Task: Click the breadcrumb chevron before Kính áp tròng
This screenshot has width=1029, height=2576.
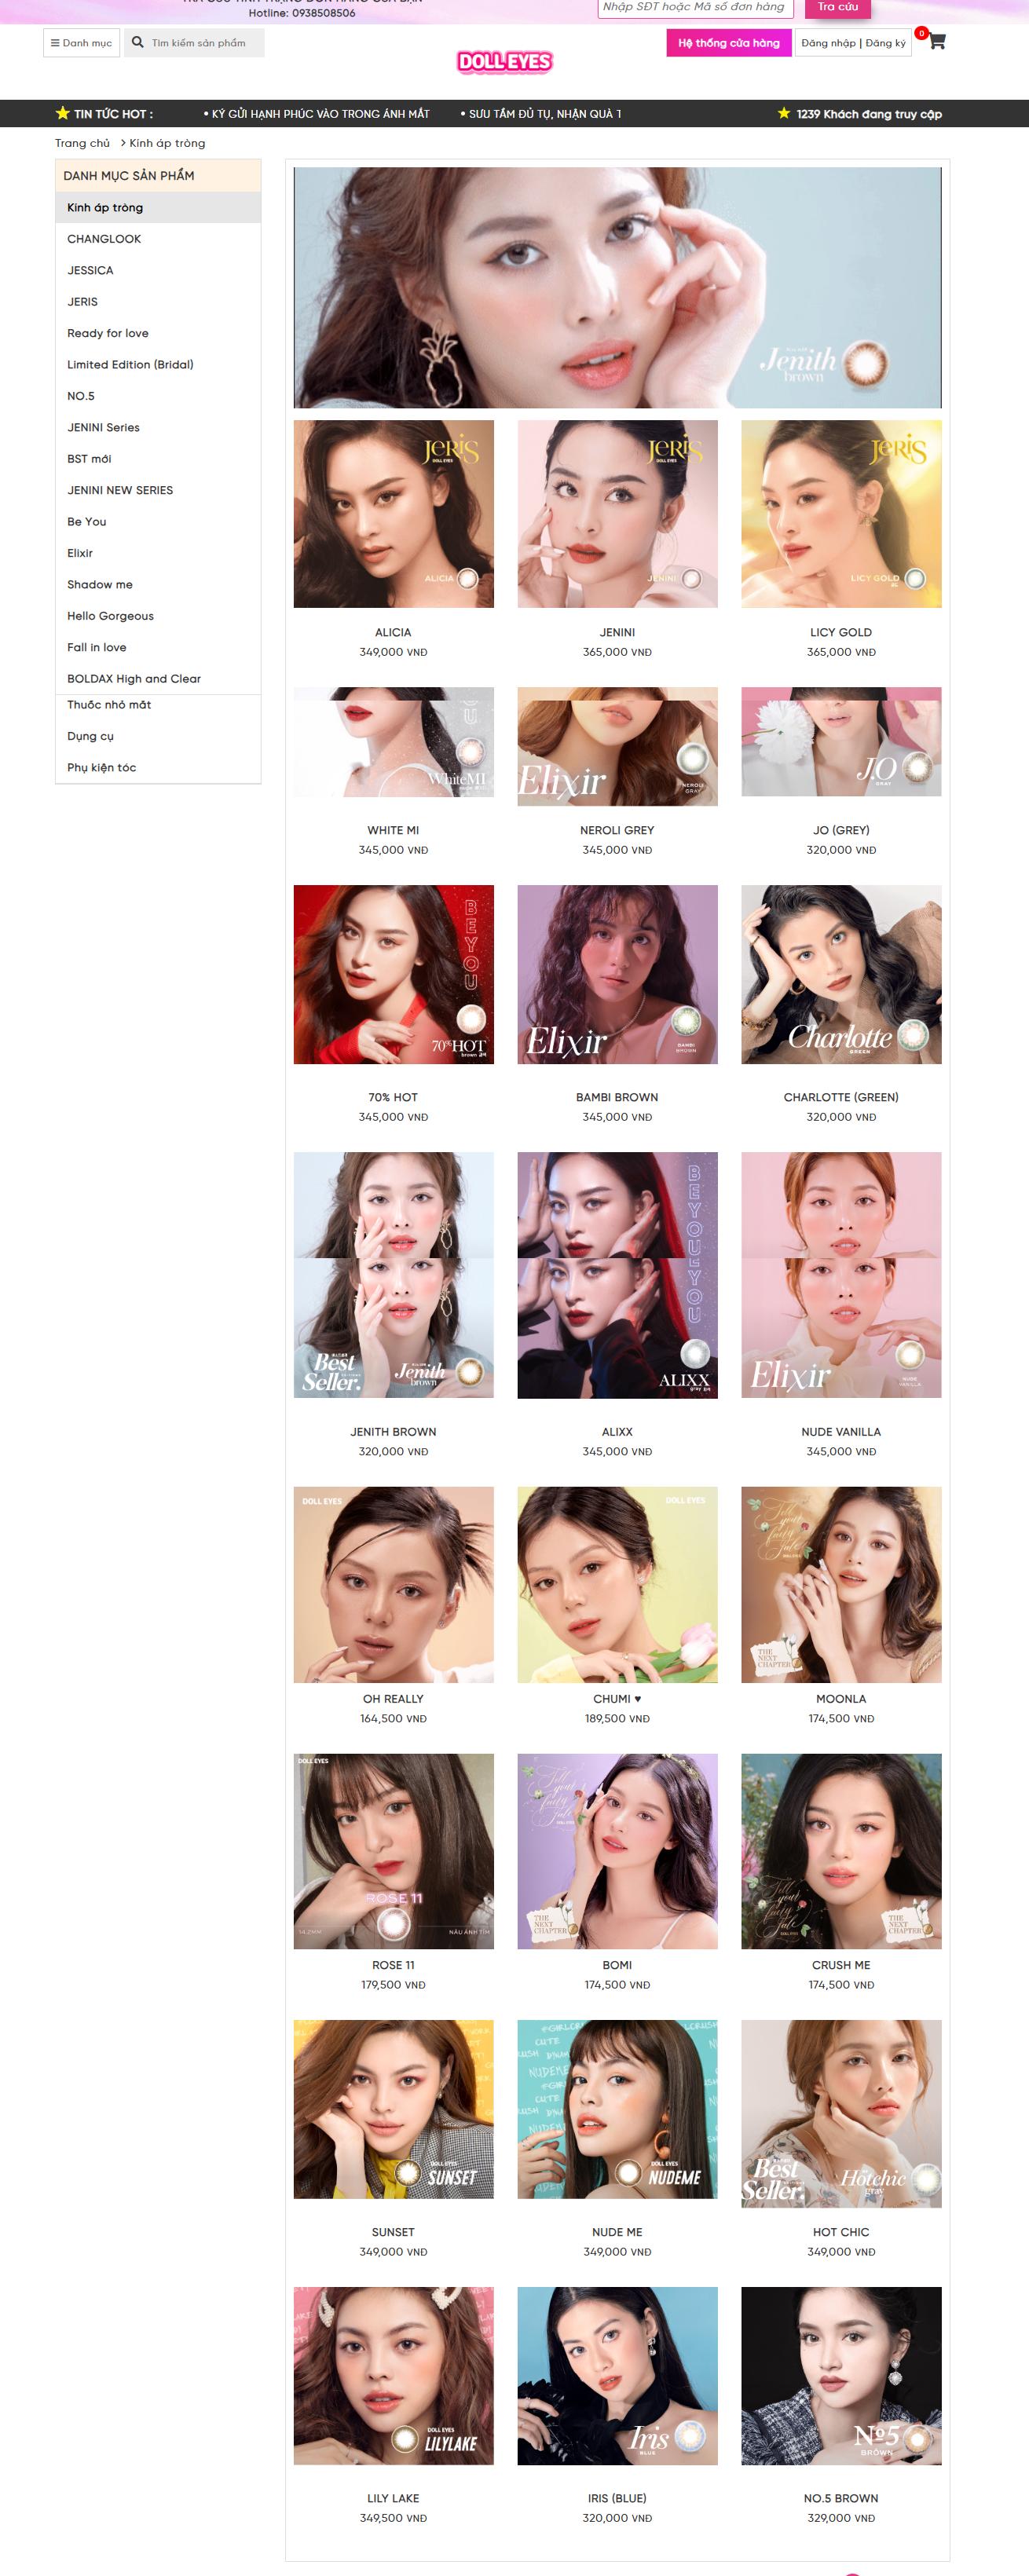Action: coord(123,143)
